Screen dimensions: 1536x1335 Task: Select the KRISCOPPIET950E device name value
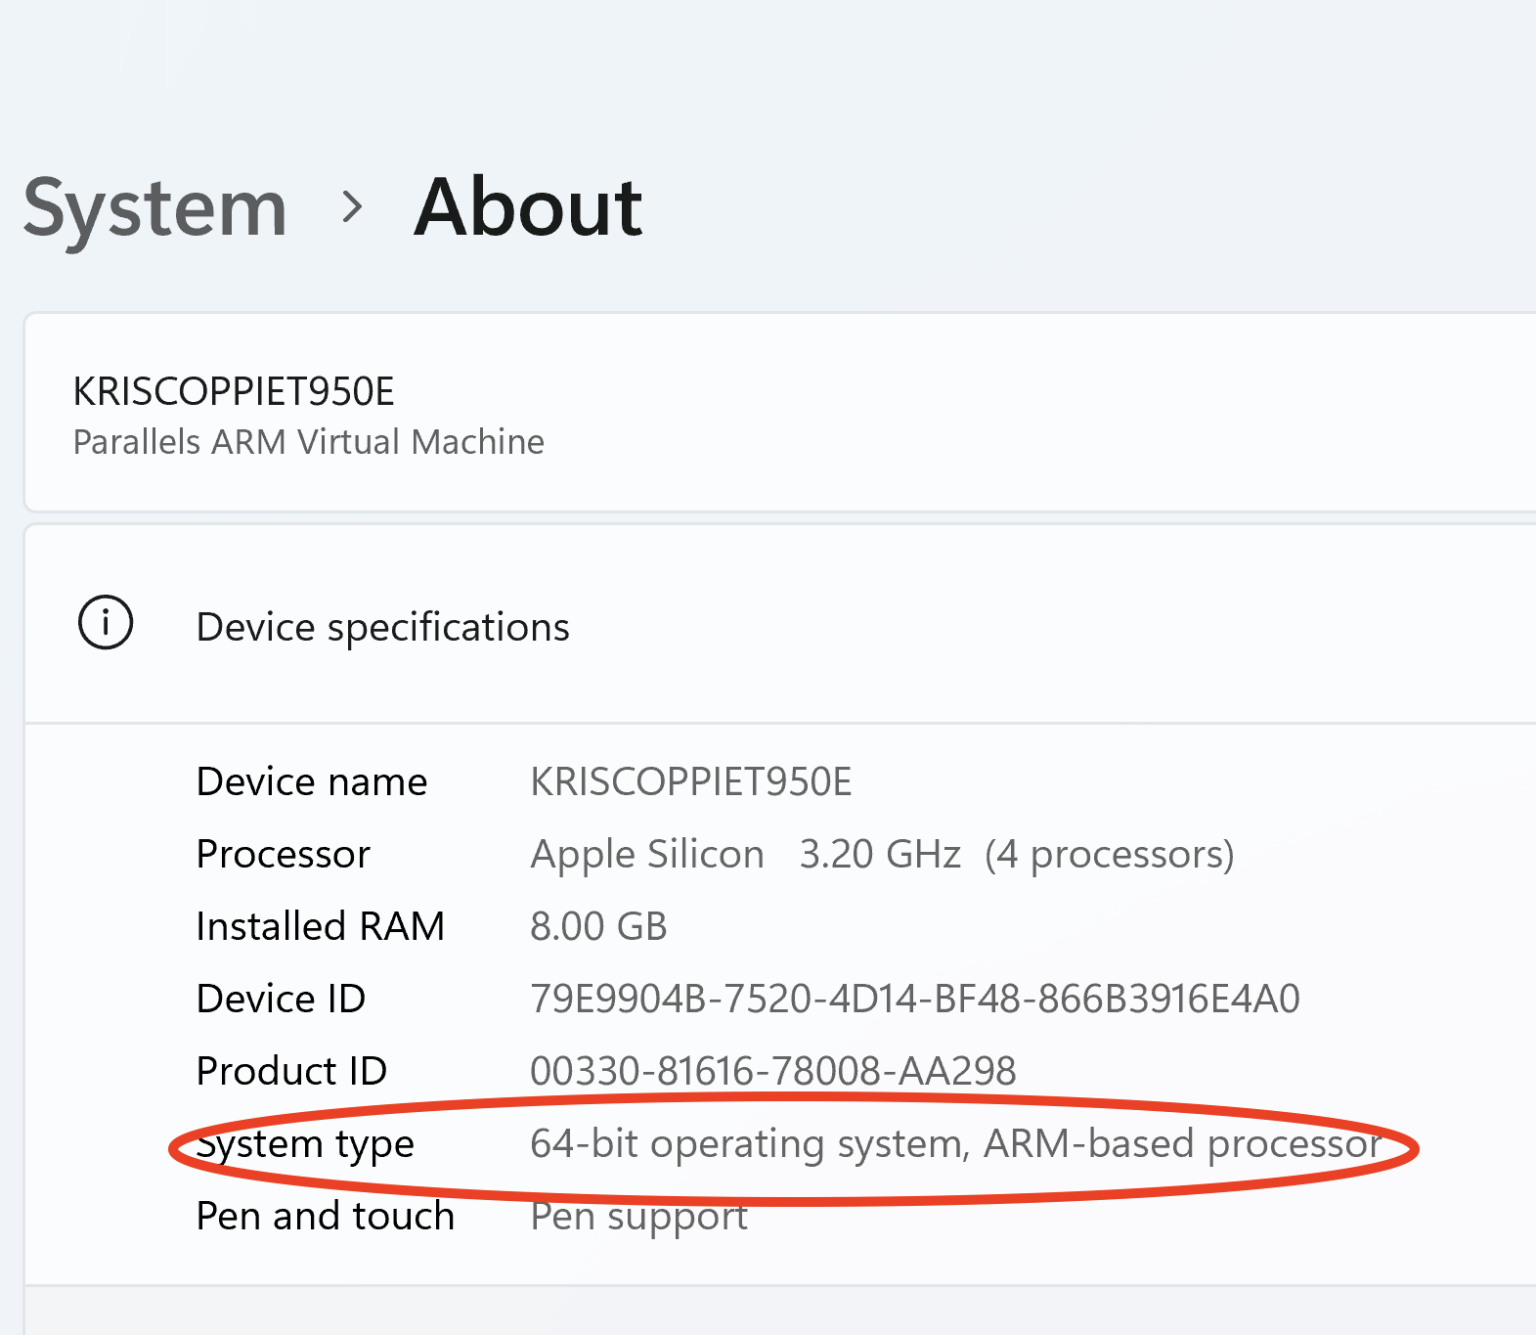tap(690, 782)
